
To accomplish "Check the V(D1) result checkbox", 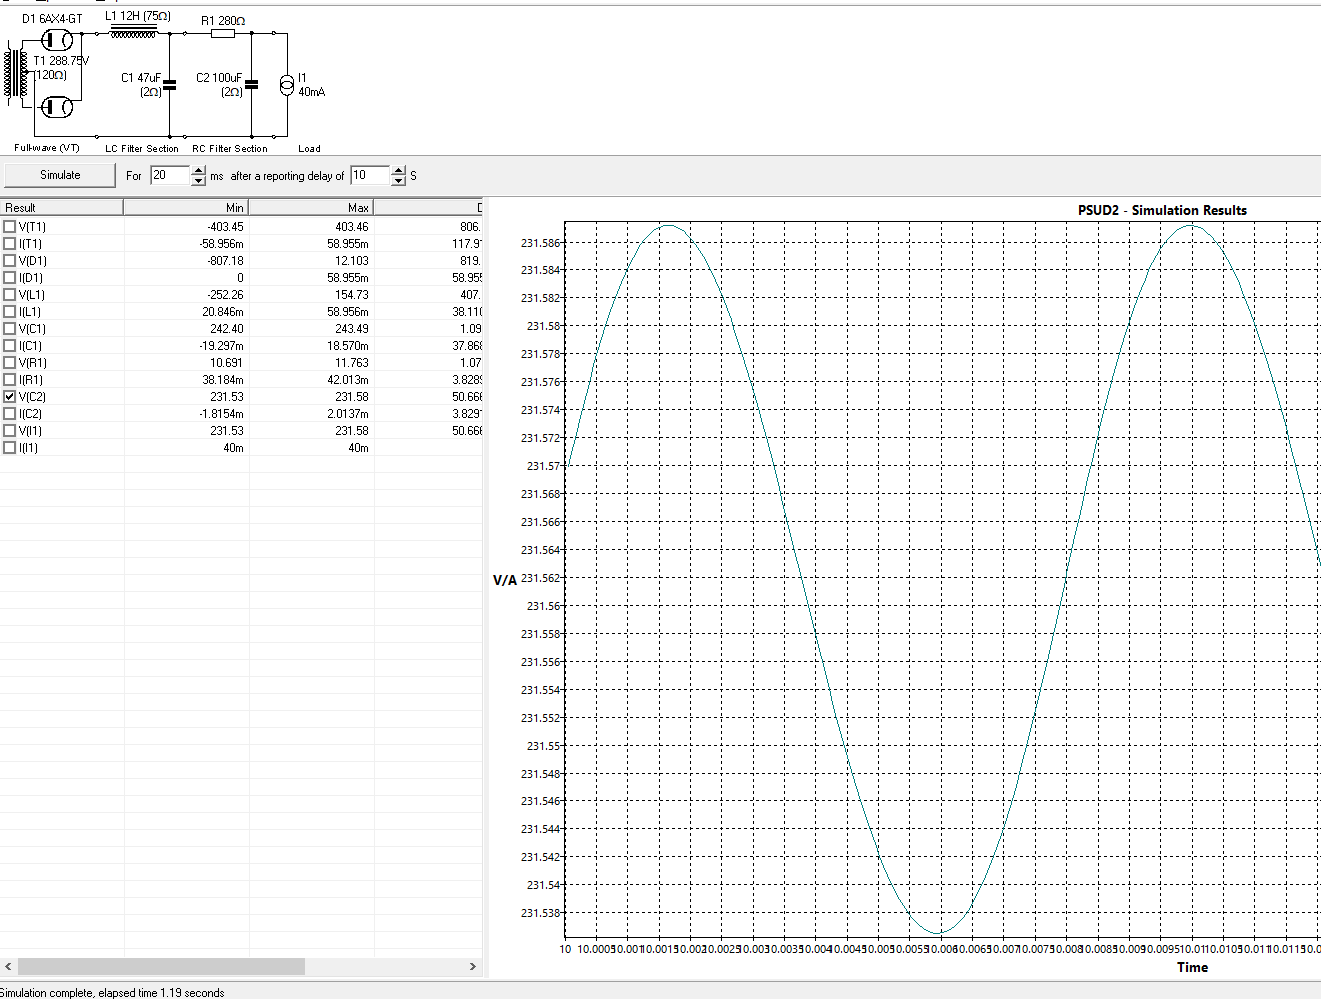I will pos(10,261).
